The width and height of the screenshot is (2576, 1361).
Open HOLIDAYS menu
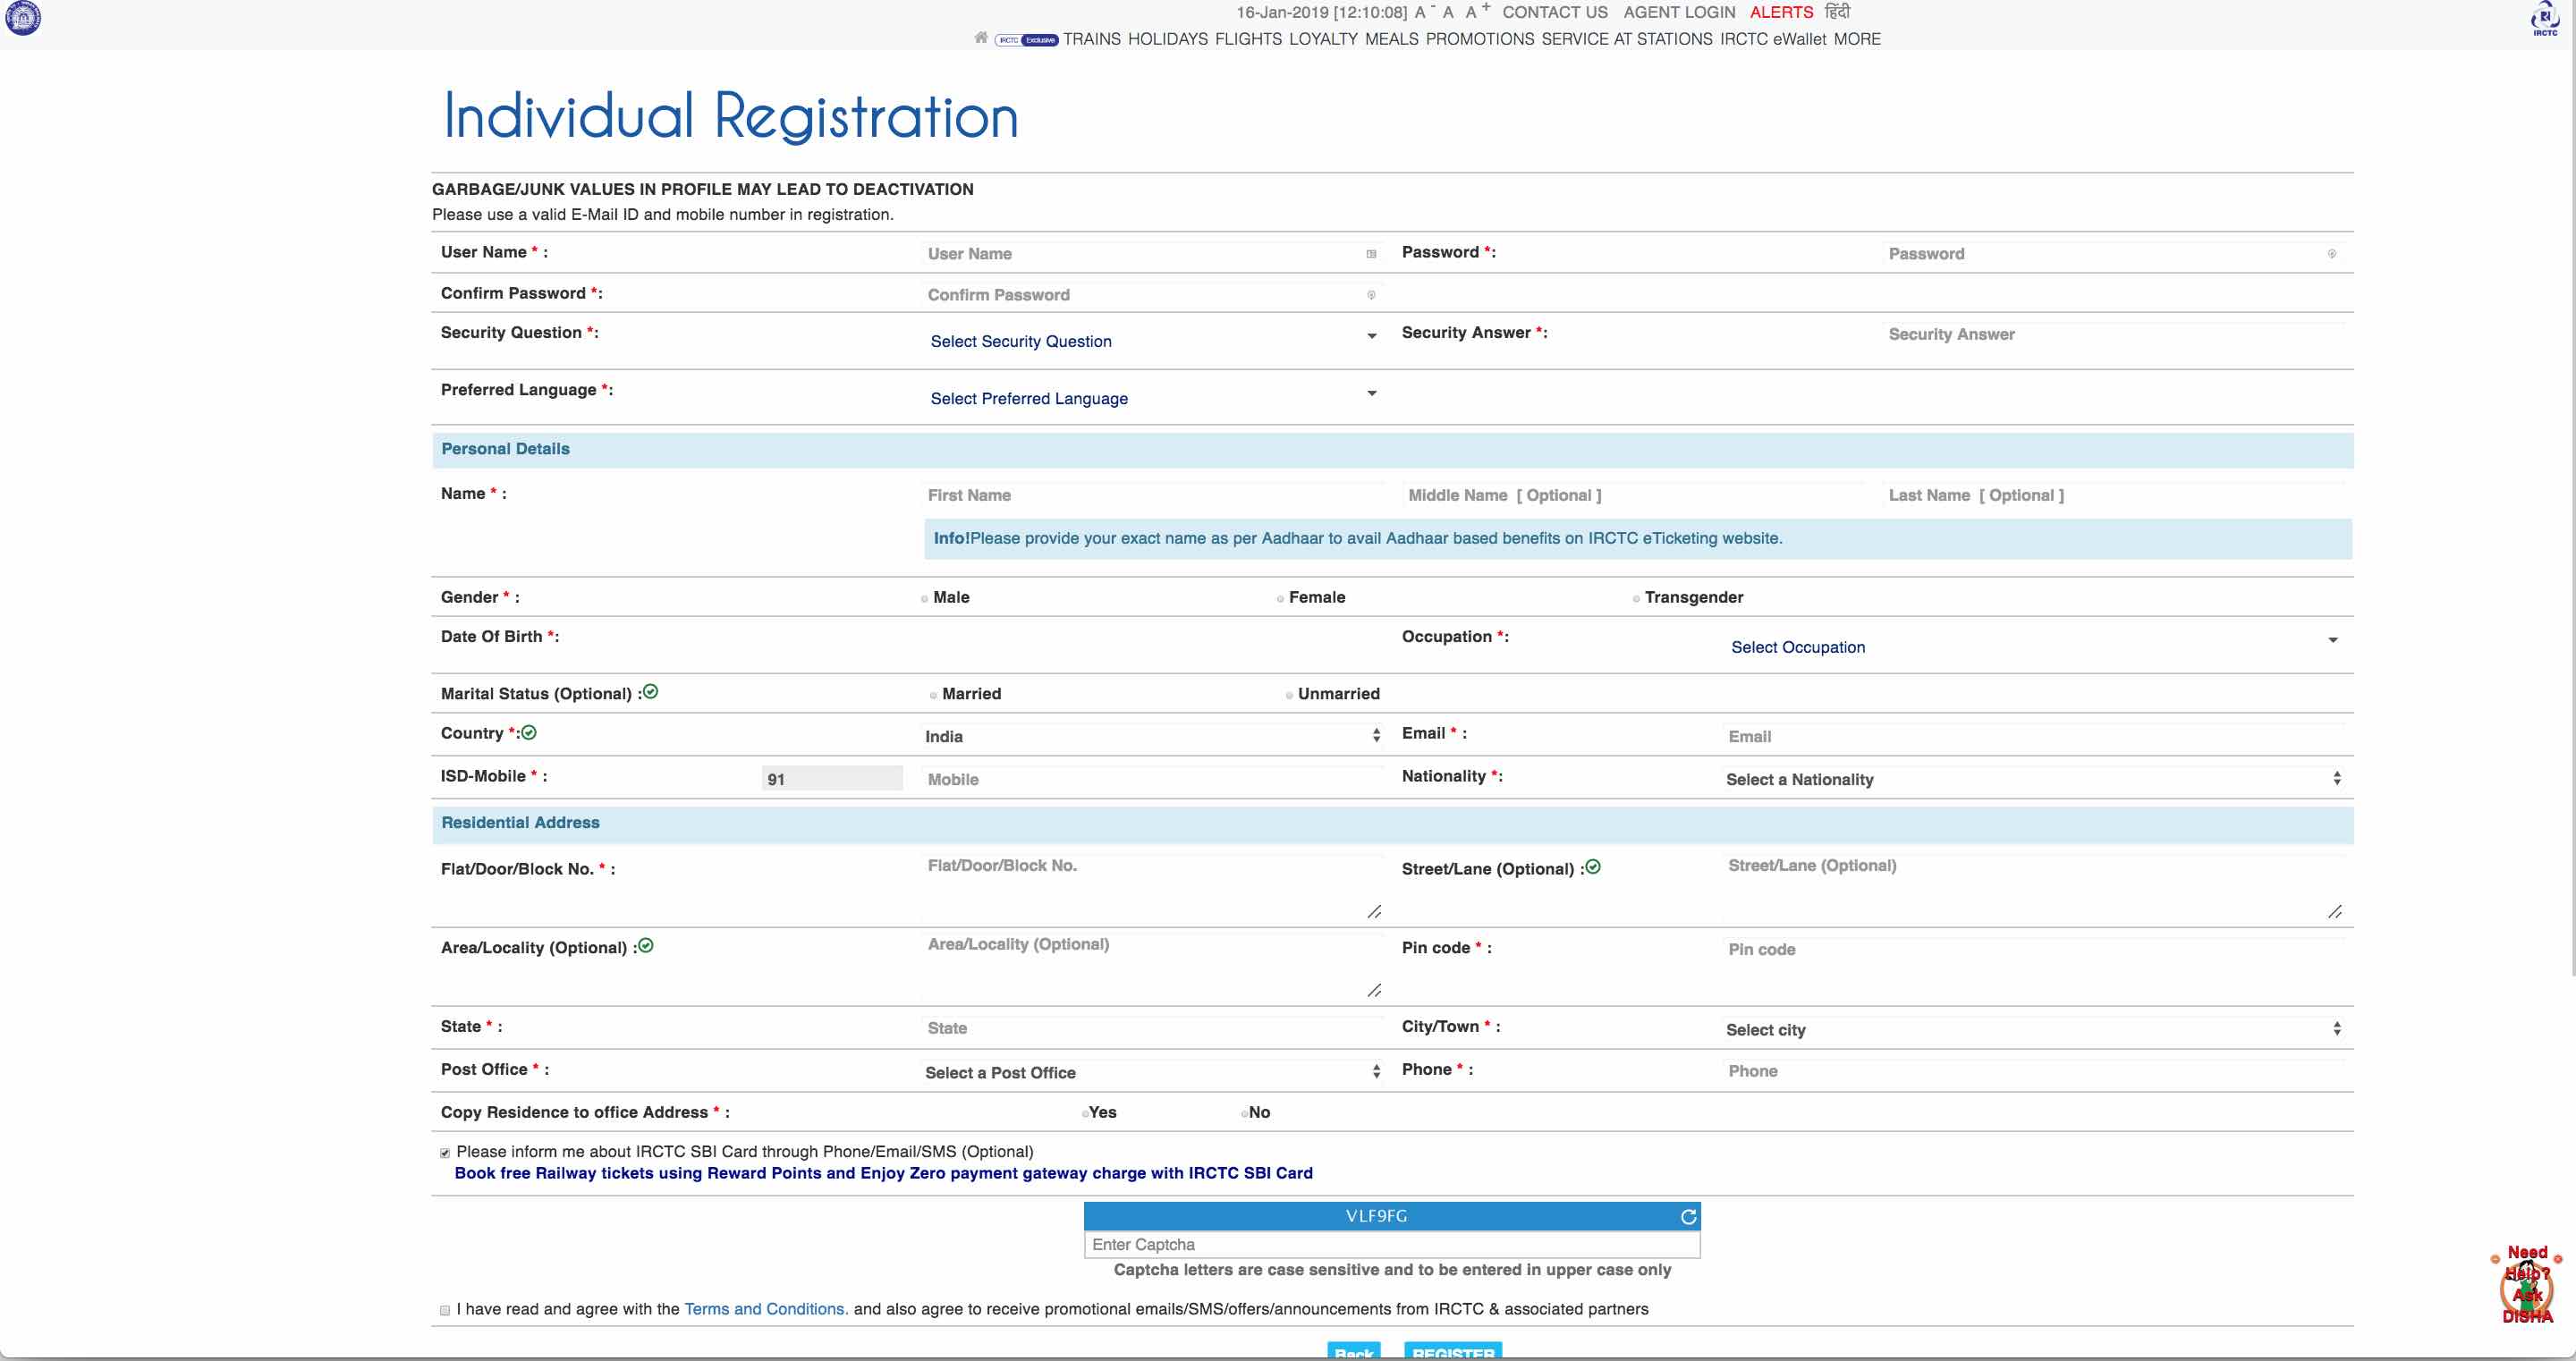click(x=1168, y=39)
